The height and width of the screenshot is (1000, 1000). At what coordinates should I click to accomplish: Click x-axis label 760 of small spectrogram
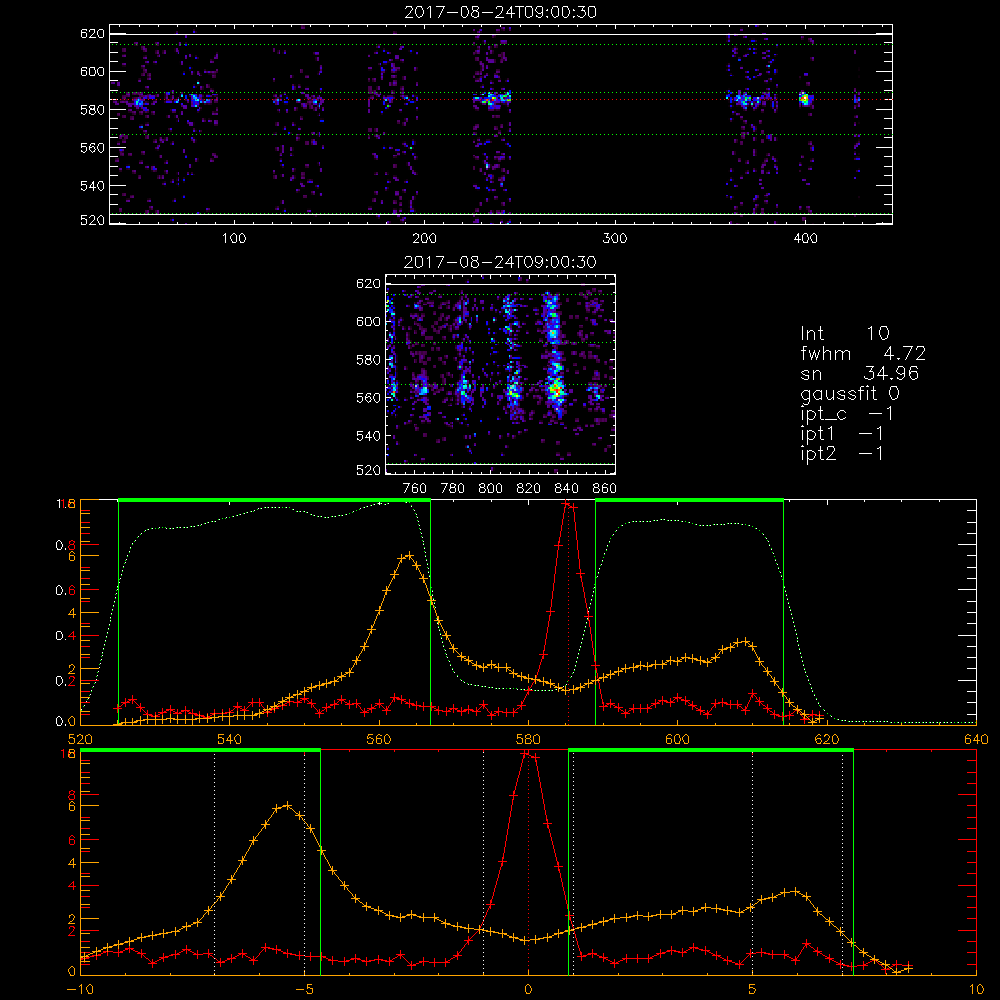tap(415, 489)
